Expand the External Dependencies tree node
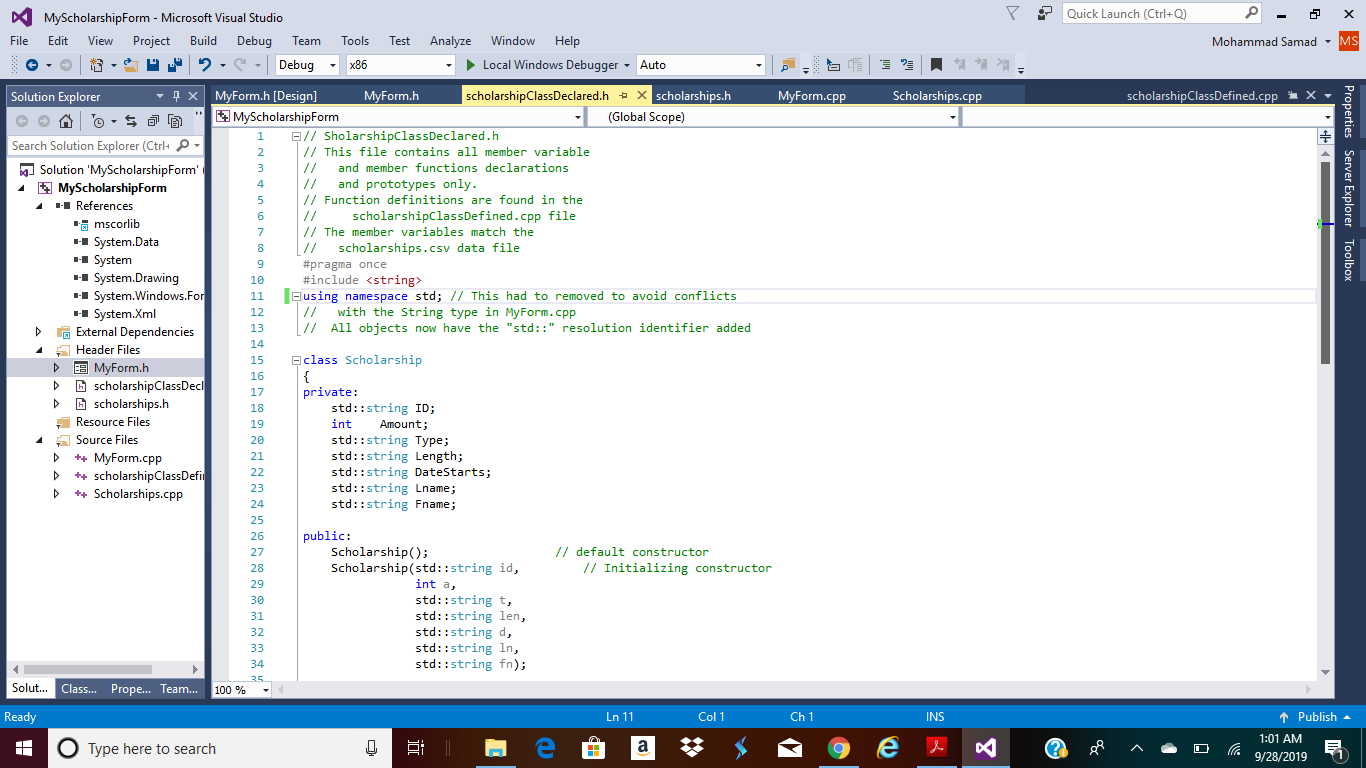 pyautogui.click(x=39, y=332)
